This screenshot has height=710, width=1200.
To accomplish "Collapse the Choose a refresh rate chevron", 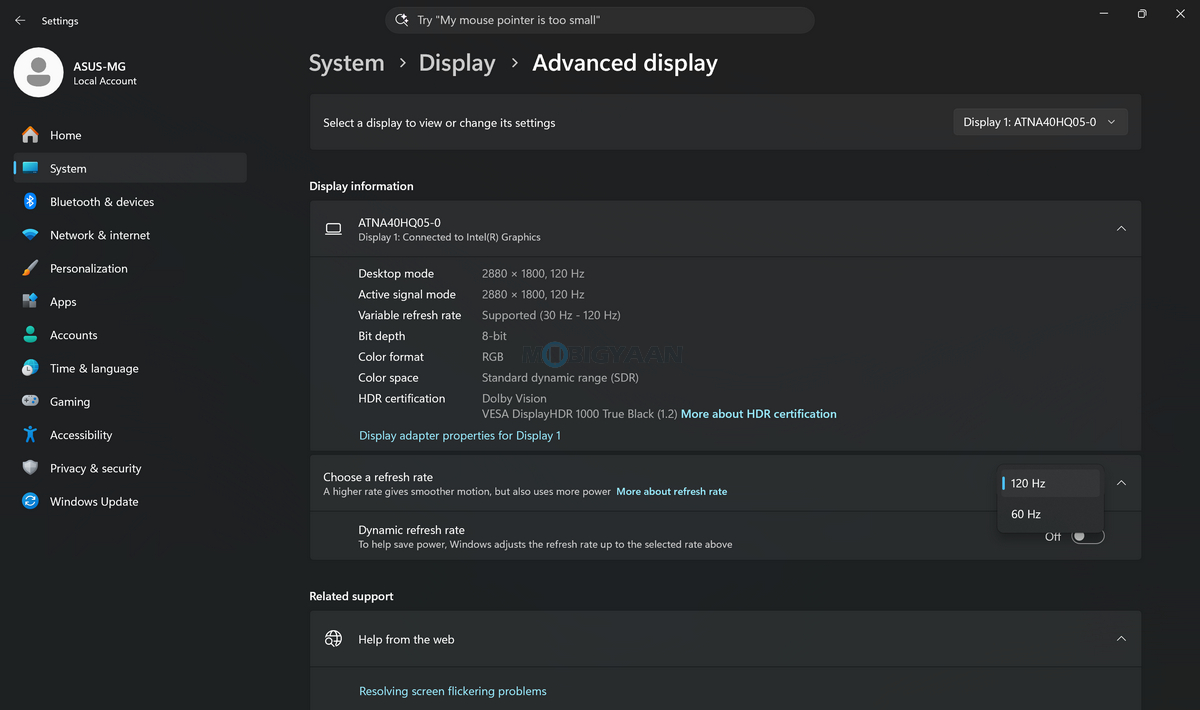I will click(1121, 483).
